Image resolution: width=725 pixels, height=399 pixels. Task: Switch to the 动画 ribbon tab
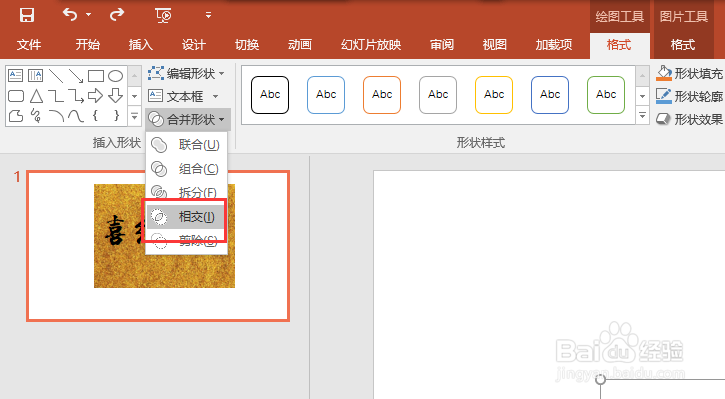[300, 44]
